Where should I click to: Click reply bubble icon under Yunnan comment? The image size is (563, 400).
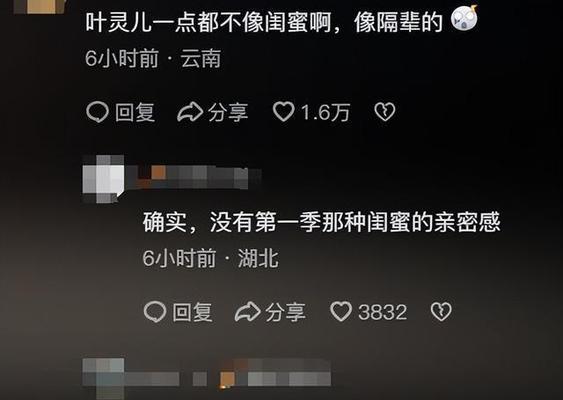coord(97,112)
